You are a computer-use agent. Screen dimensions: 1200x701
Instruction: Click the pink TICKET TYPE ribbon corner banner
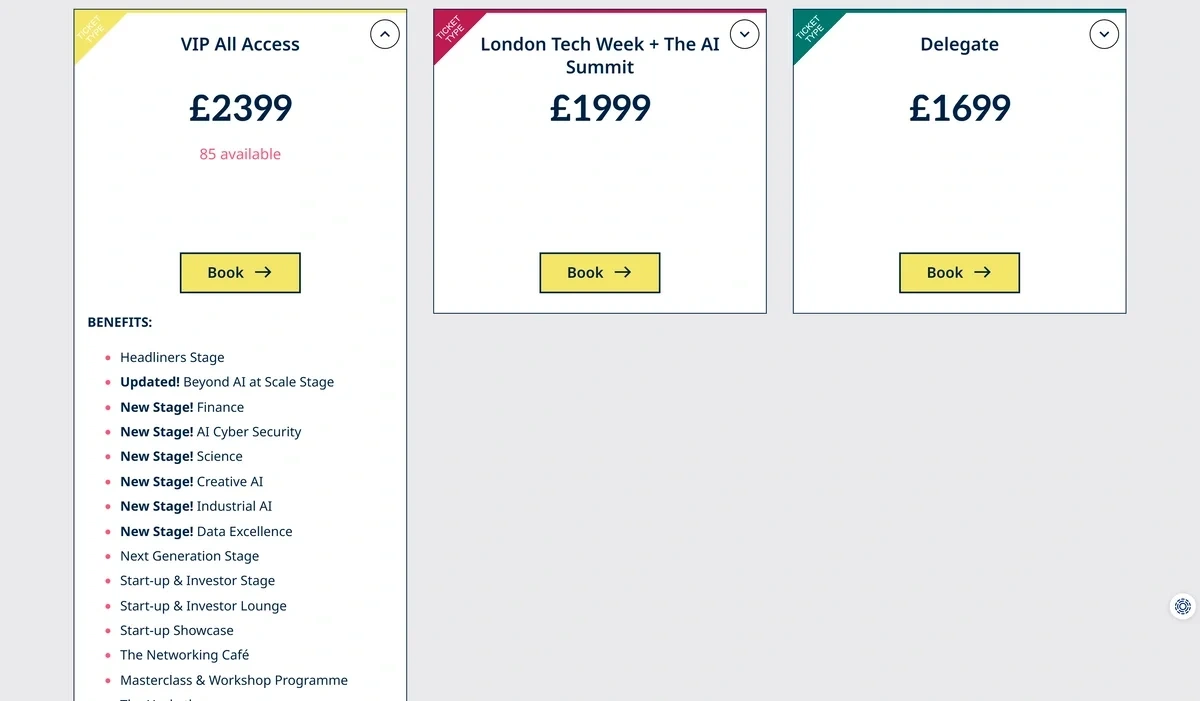[452, 30]
